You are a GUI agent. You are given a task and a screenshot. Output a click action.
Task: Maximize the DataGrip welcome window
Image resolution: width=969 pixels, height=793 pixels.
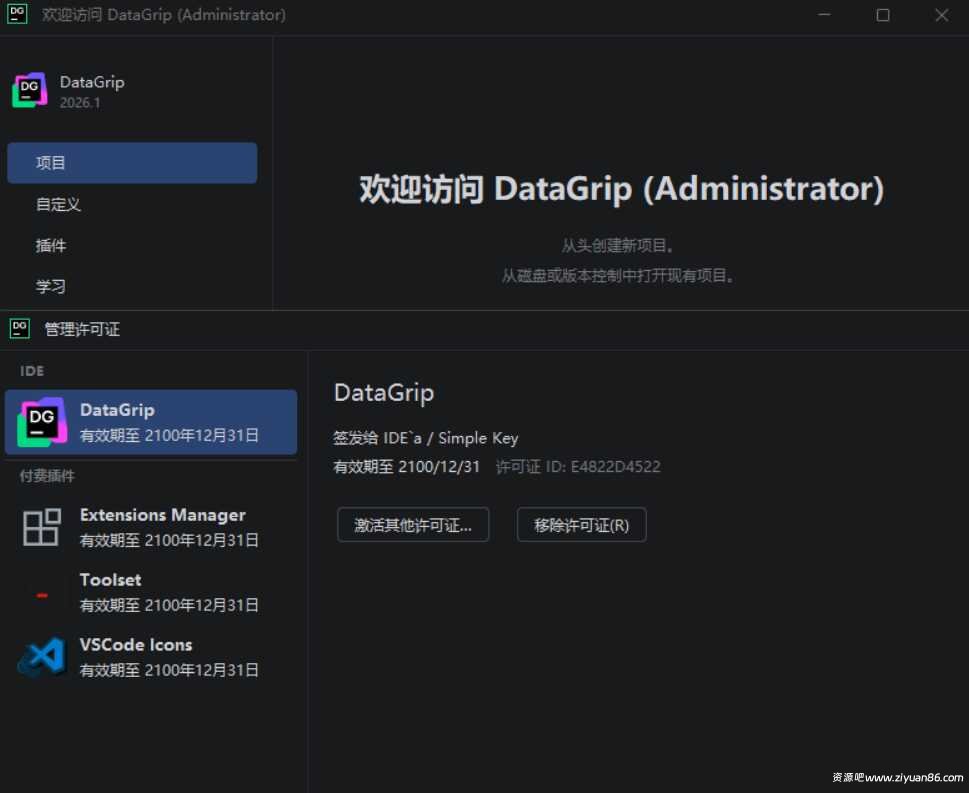883,15
